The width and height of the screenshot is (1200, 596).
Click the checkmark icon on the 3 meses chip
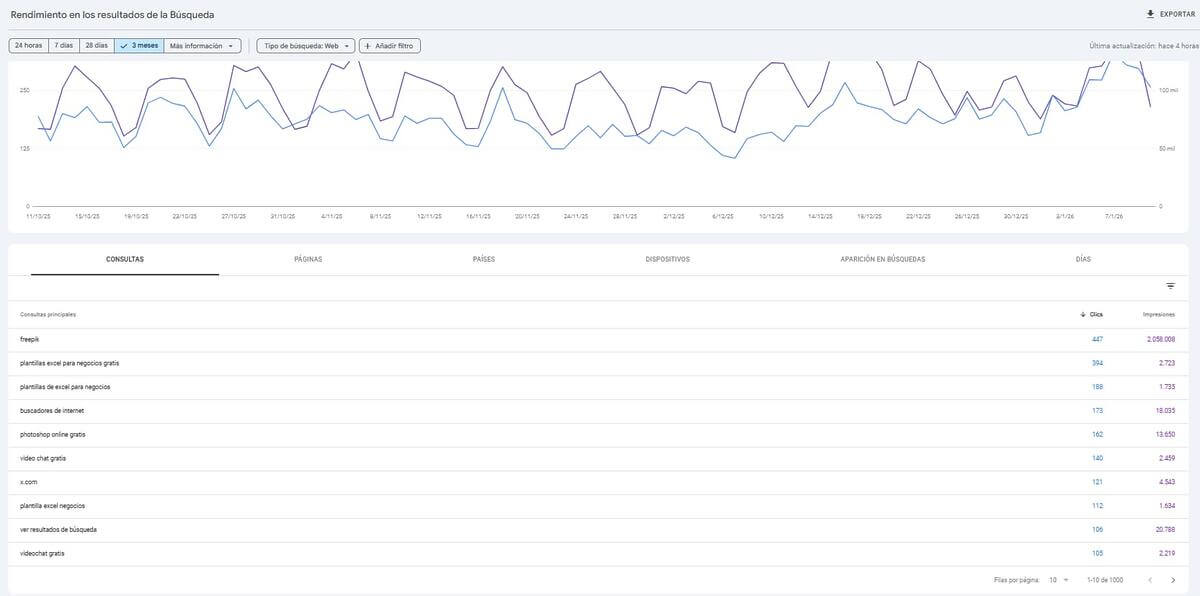pyautogui.click(x=122, y=43)
